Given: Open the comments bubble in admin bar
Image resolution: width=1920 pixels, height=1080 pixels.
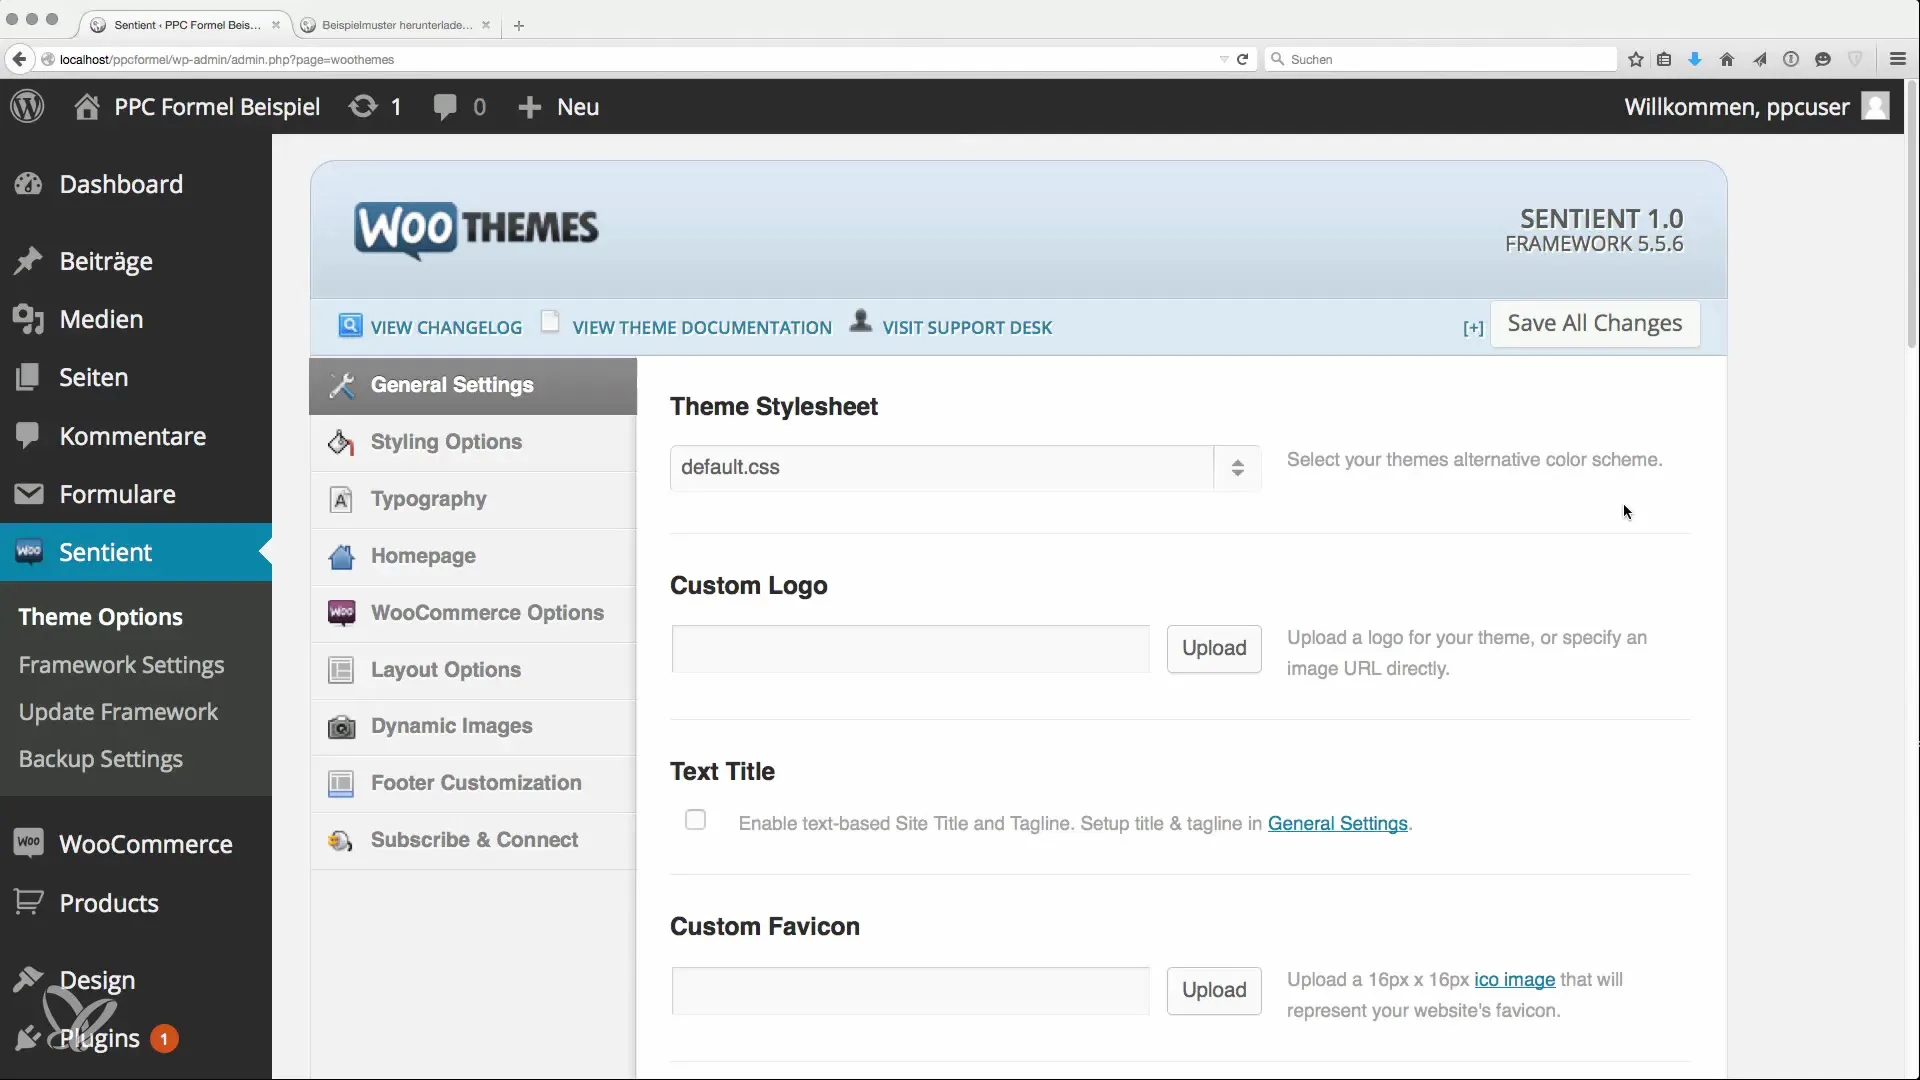Looking at the screenshot, I should pyautogui.click(x=459, y=106).
